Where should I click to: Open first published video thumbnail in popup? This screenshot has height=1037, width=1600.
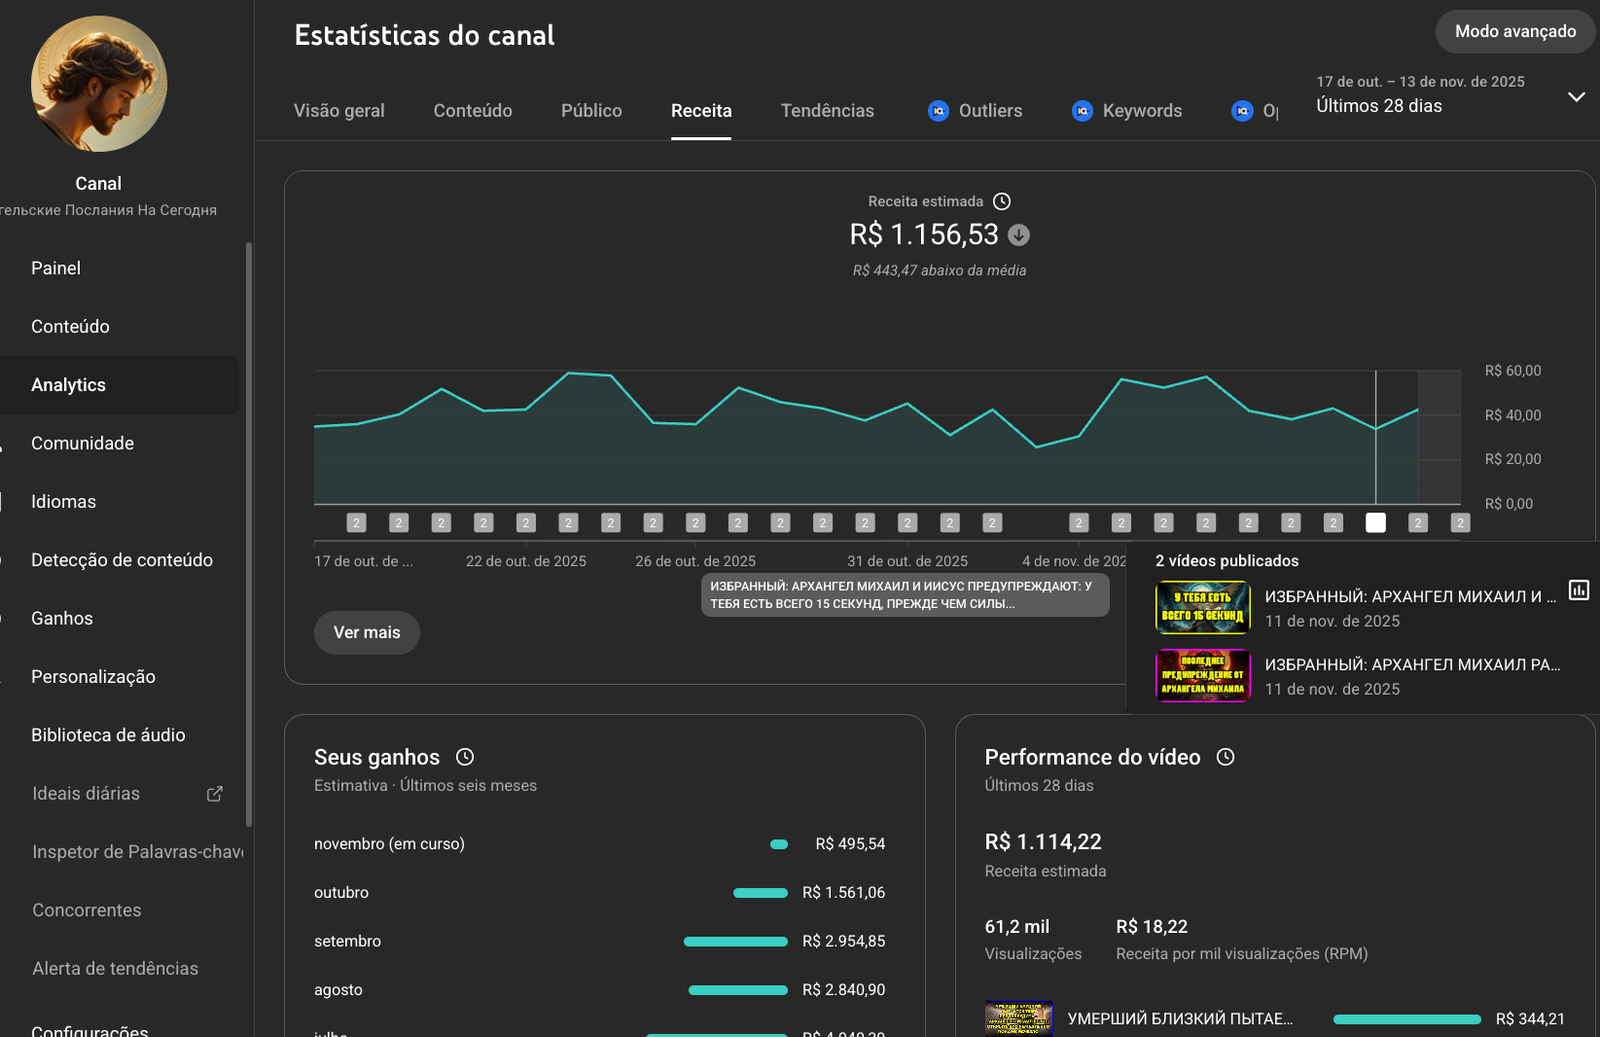click(x=1203, y=608)
